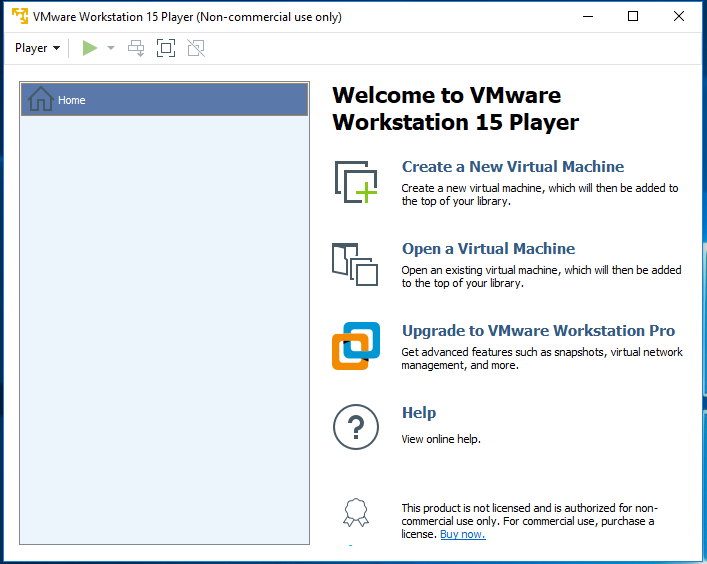Click the 'Get advanced features such as snapshots' text
The width and height of the screenshot is (707, 564).
[x=542, y=358]
